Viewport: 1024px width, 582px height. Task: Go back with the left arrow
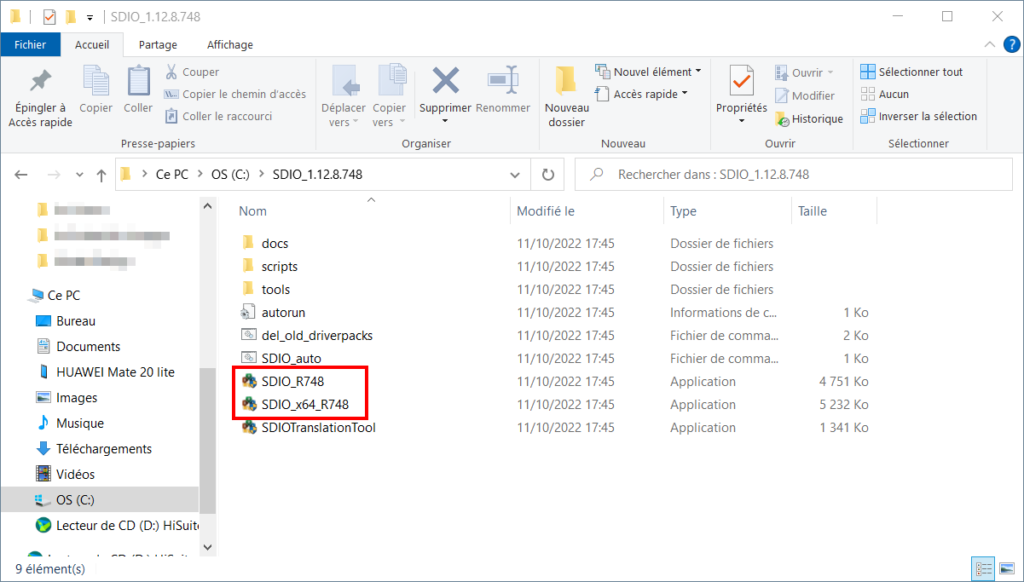(21, 174)
